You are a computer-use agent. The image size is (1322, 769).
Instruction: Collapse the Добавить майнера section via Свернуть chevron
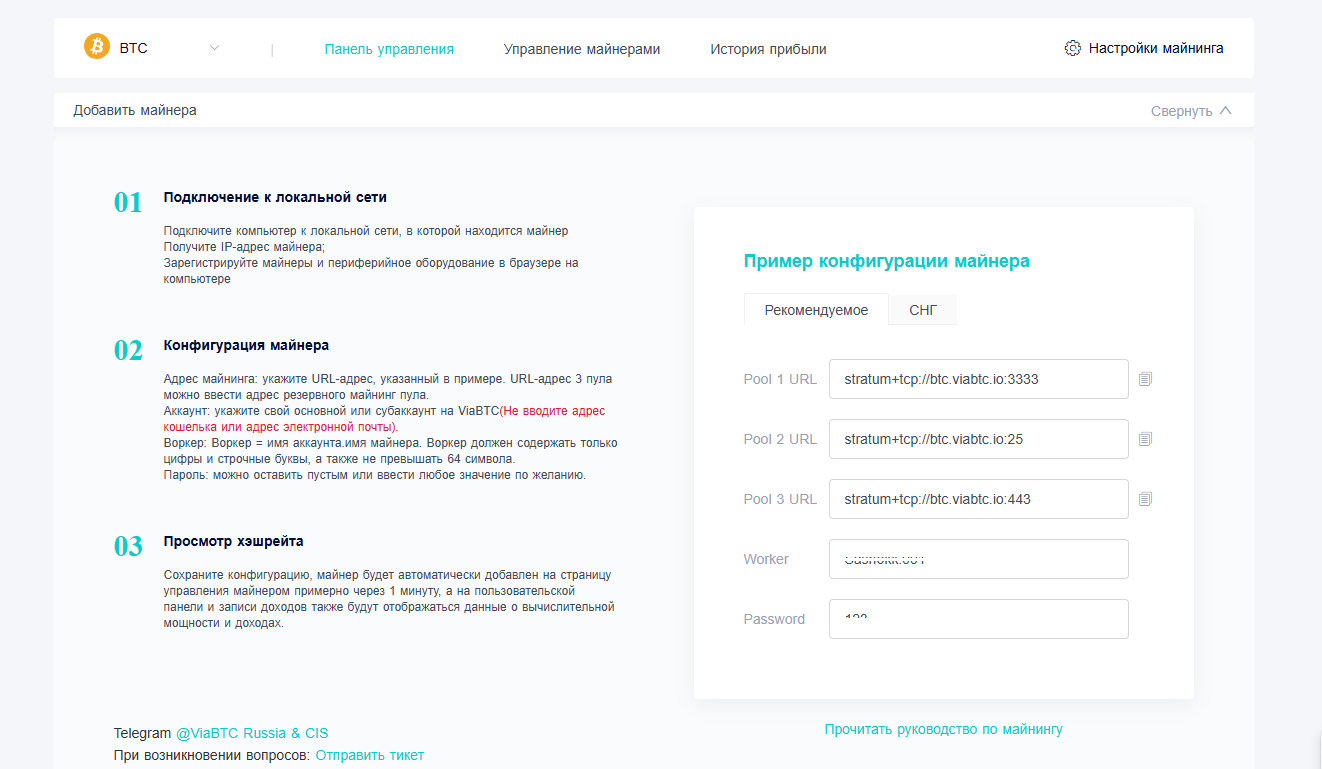point(1226,110)
